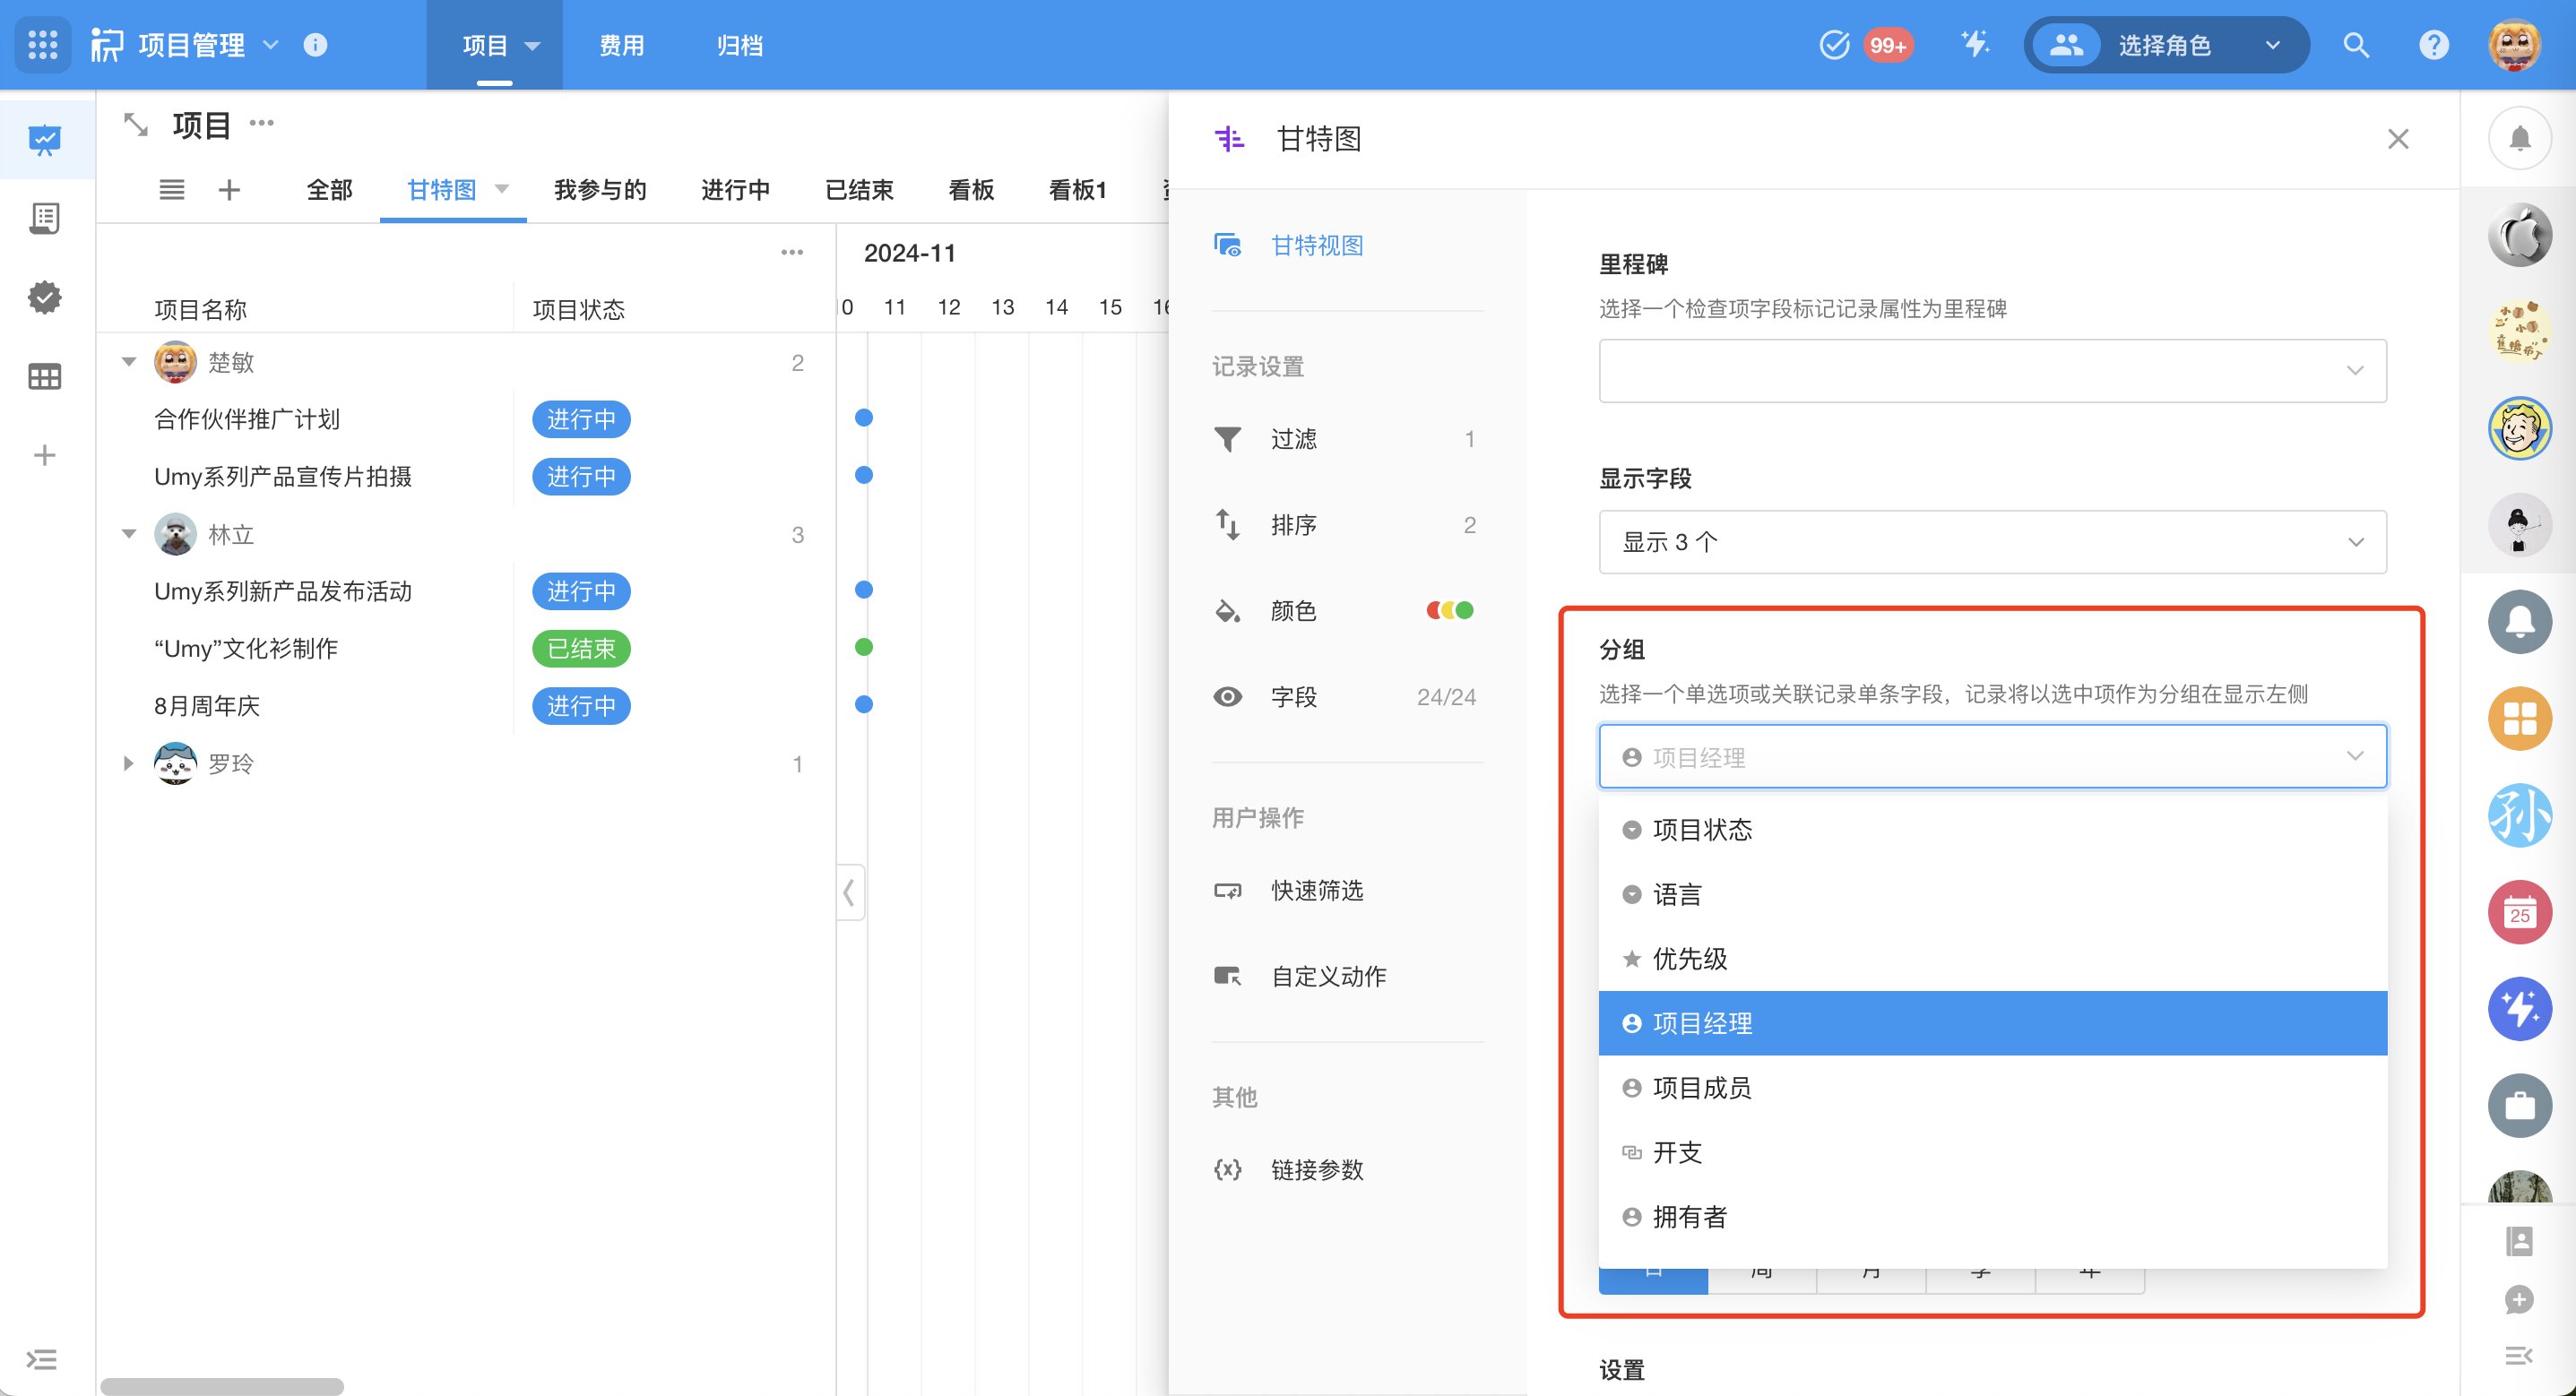This screenshot has width=2576, height=1396.
Task: Open the blue lightning AI app icon
Action: click(2519, 1008)
